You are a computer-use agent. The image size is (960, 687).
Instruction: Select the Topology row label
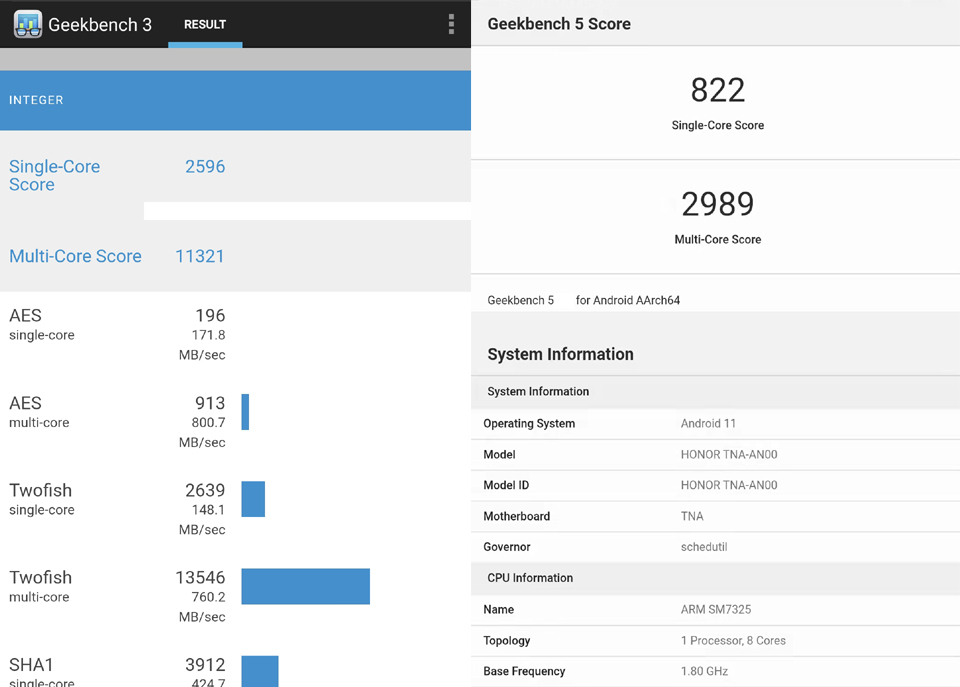[x=507, y=641]
